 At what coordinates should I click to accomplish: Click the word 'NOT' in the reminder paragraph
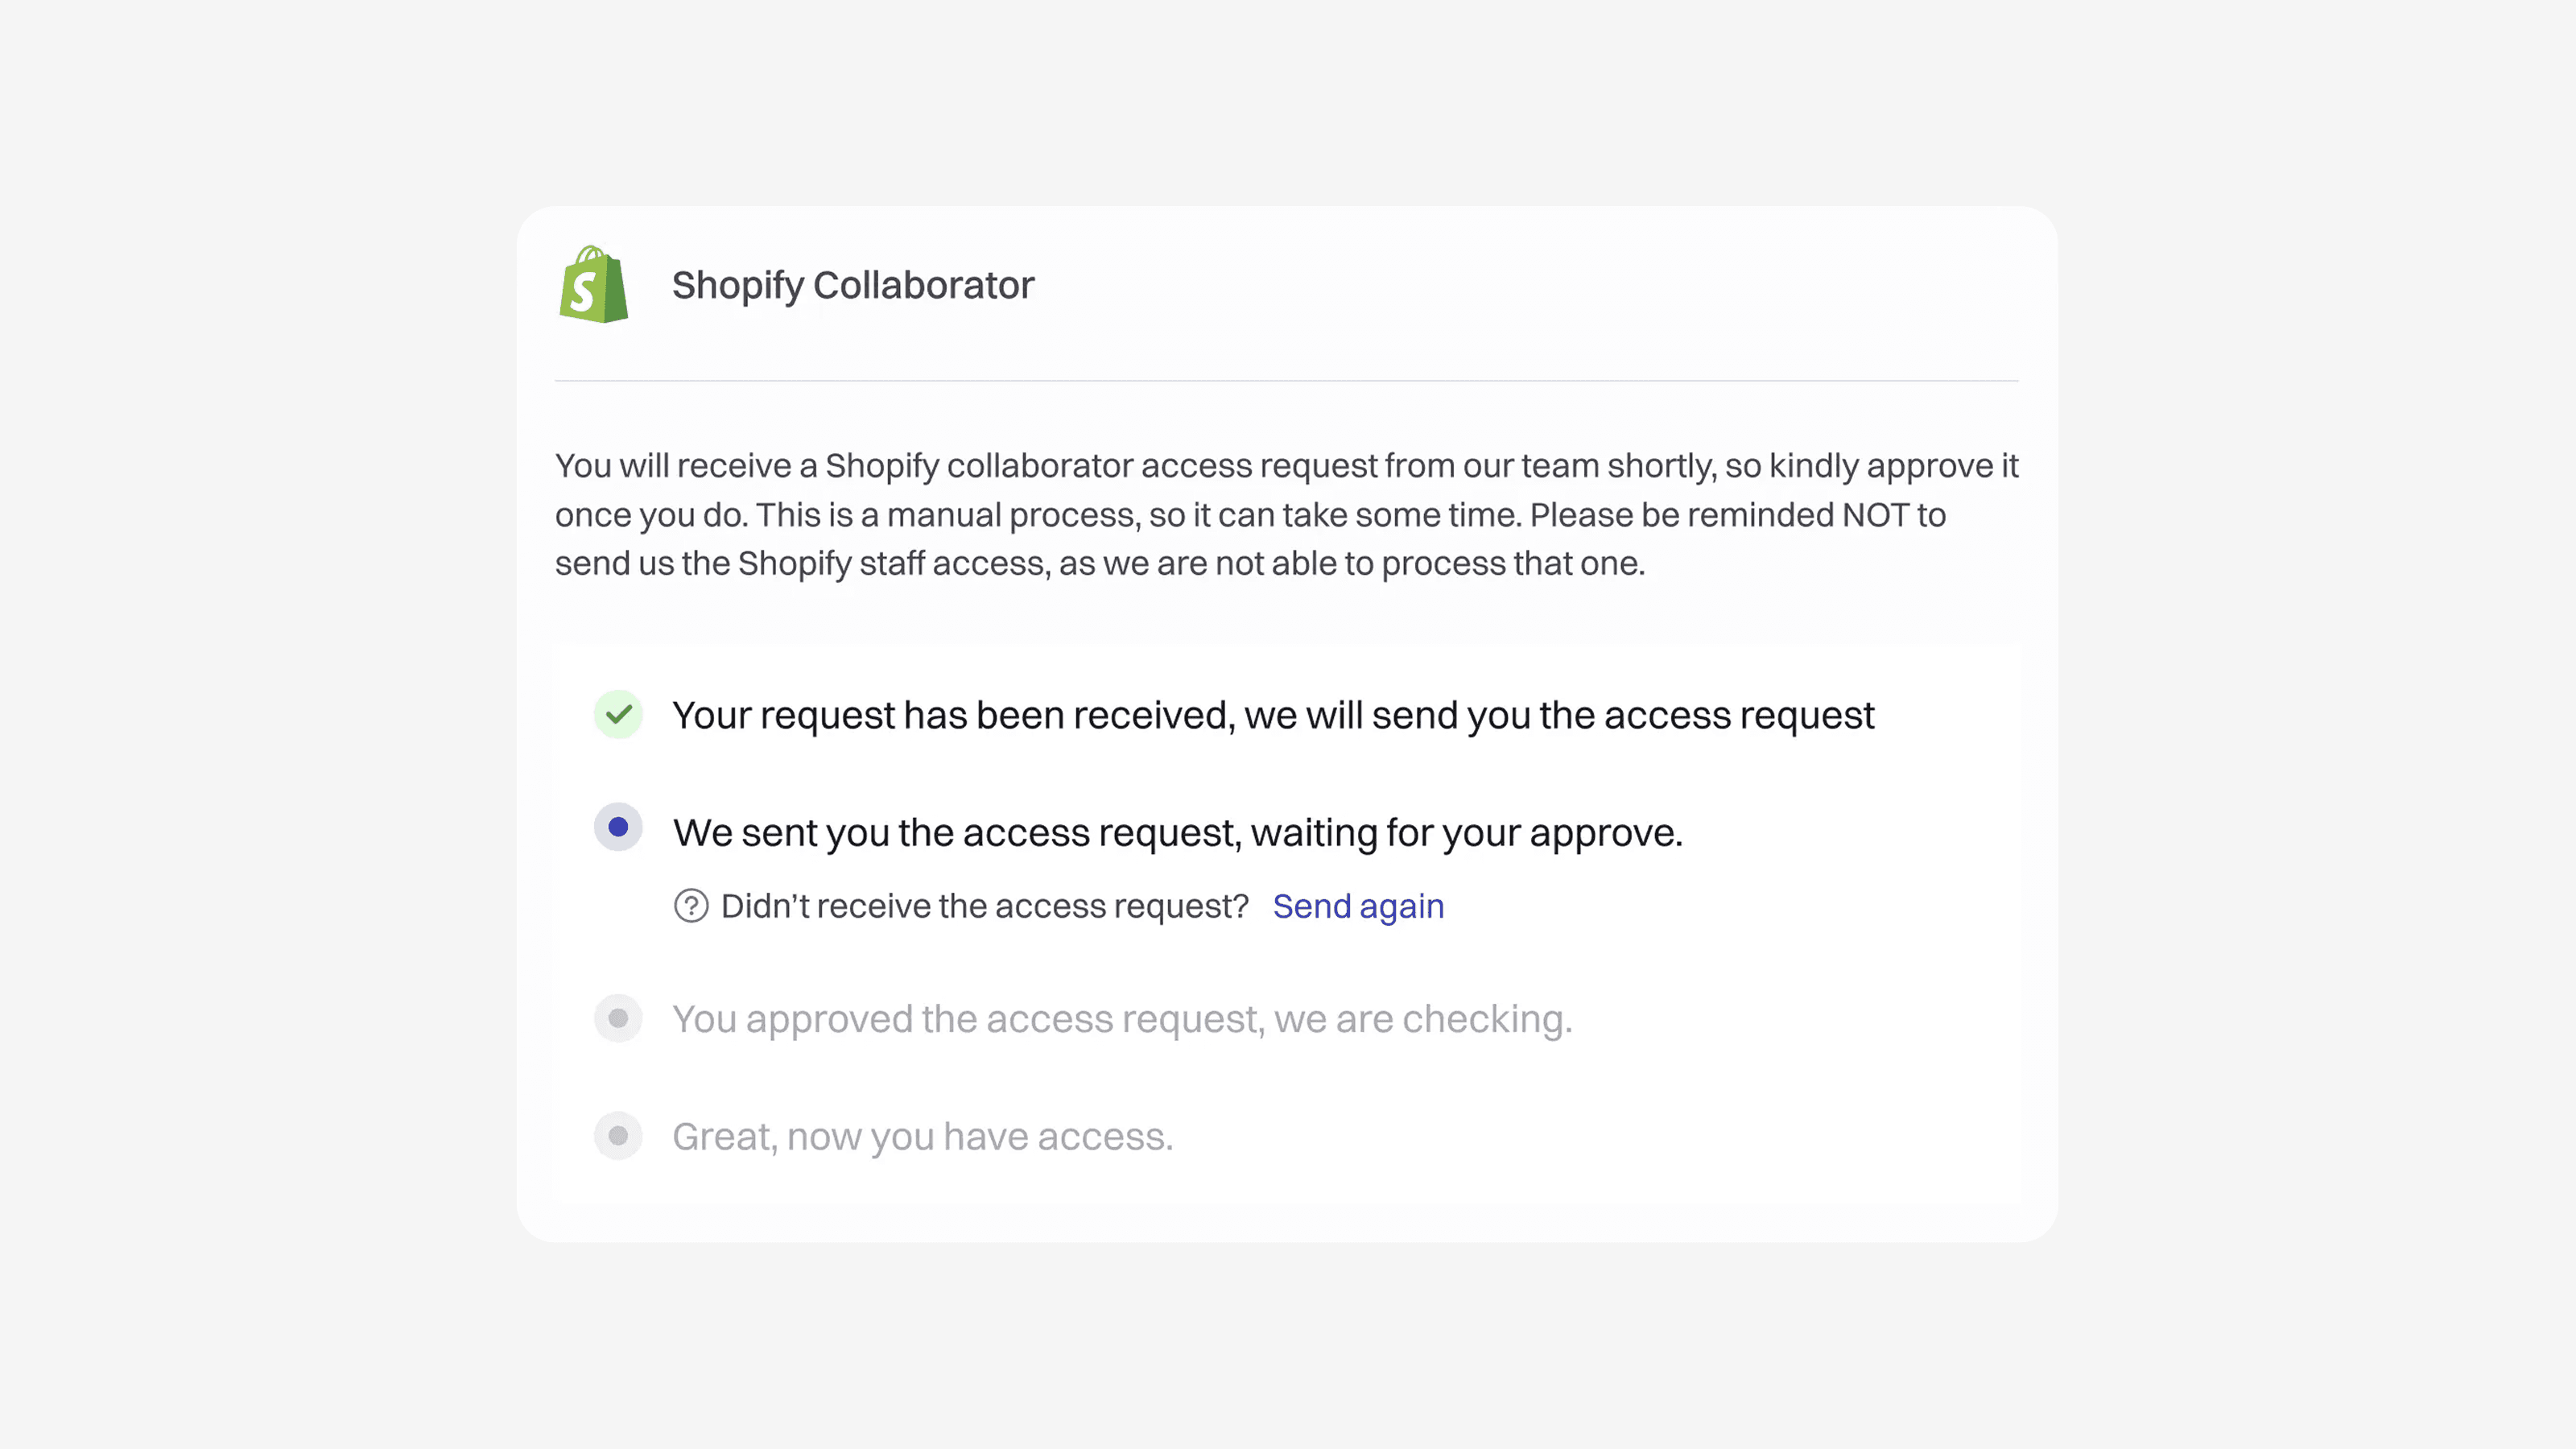click(x=1876, y=515)
